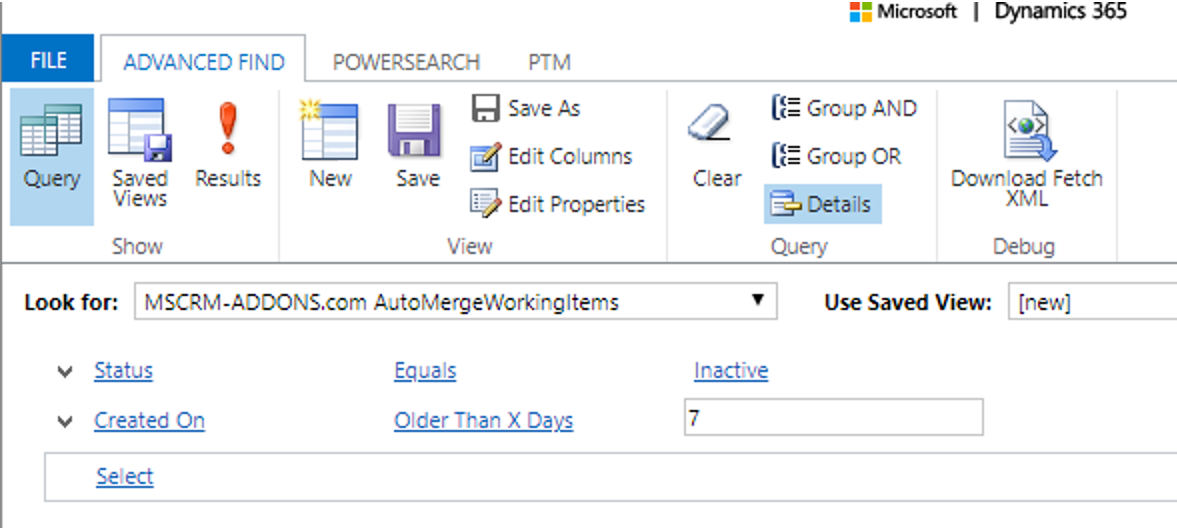Click Download Fetch XML
This screenshot has width=1177, height=528.
pyautogui.click(x=1027, y=156)
